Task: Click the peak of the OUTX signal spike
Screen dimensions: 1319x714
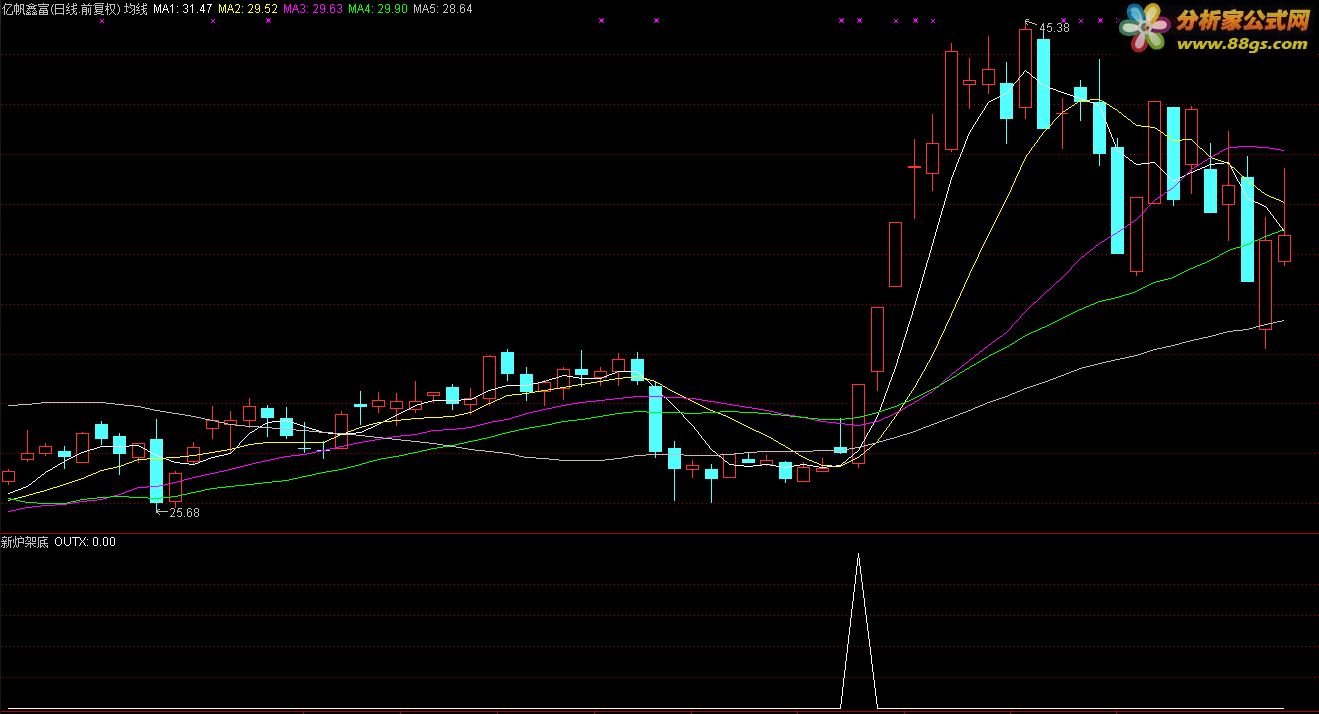Action: point(858,553)
